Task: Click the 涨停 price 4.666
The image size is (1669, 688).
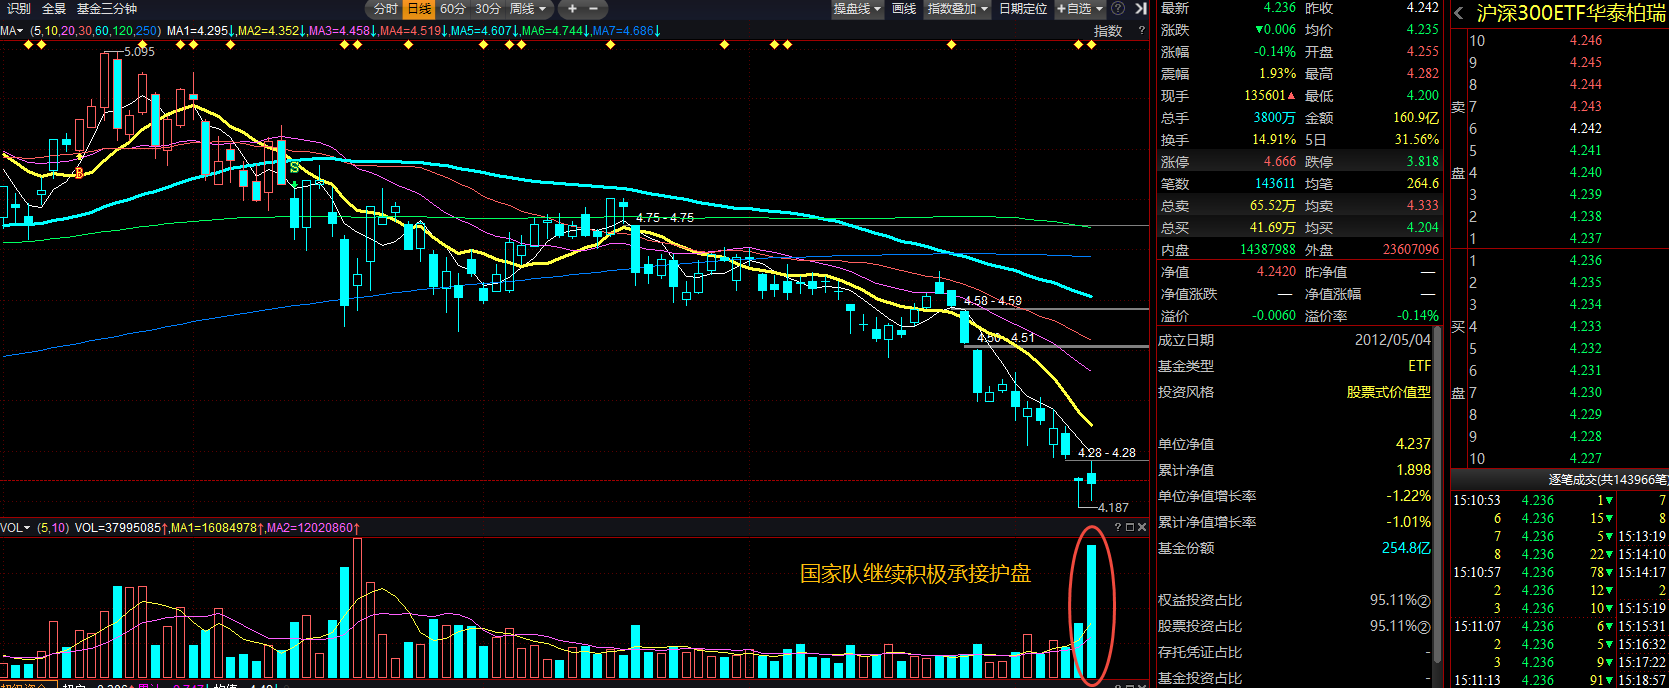Action: pos(1280,161)
